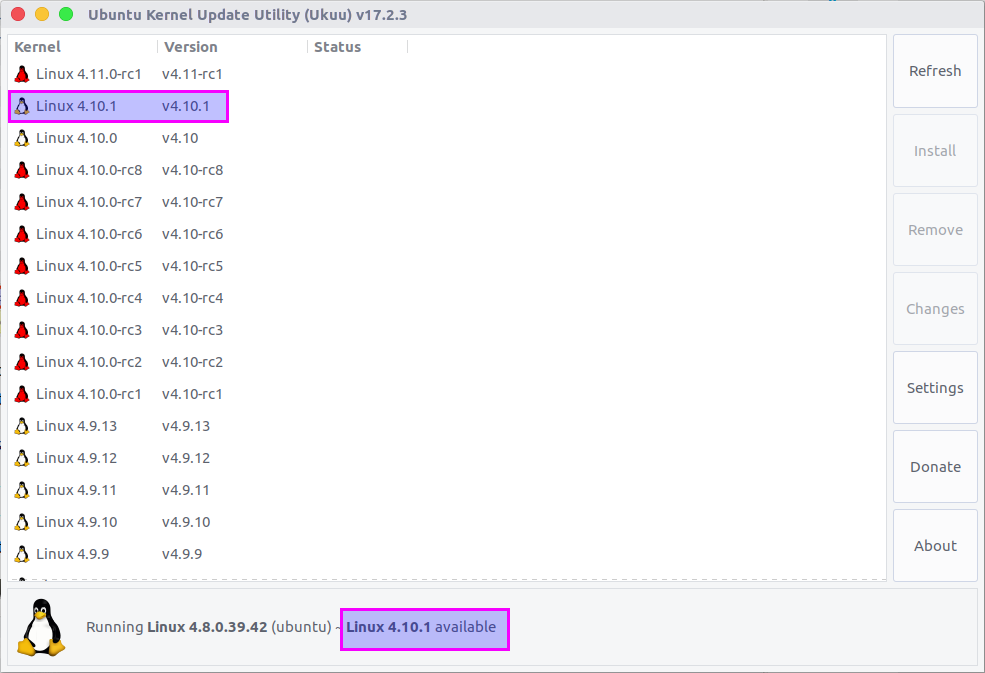
Task: Select the 'Linux 4.11.0-rc1' row name
Action: point(89,74)
